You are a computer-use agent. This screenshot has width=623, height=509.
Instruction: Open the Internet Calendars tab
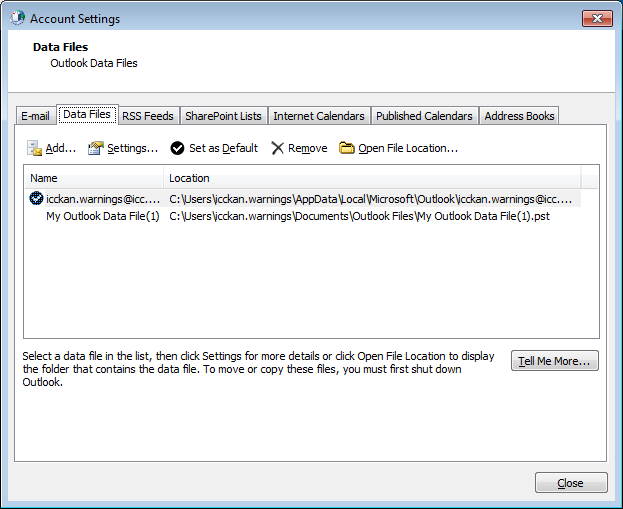coord(319,116)
